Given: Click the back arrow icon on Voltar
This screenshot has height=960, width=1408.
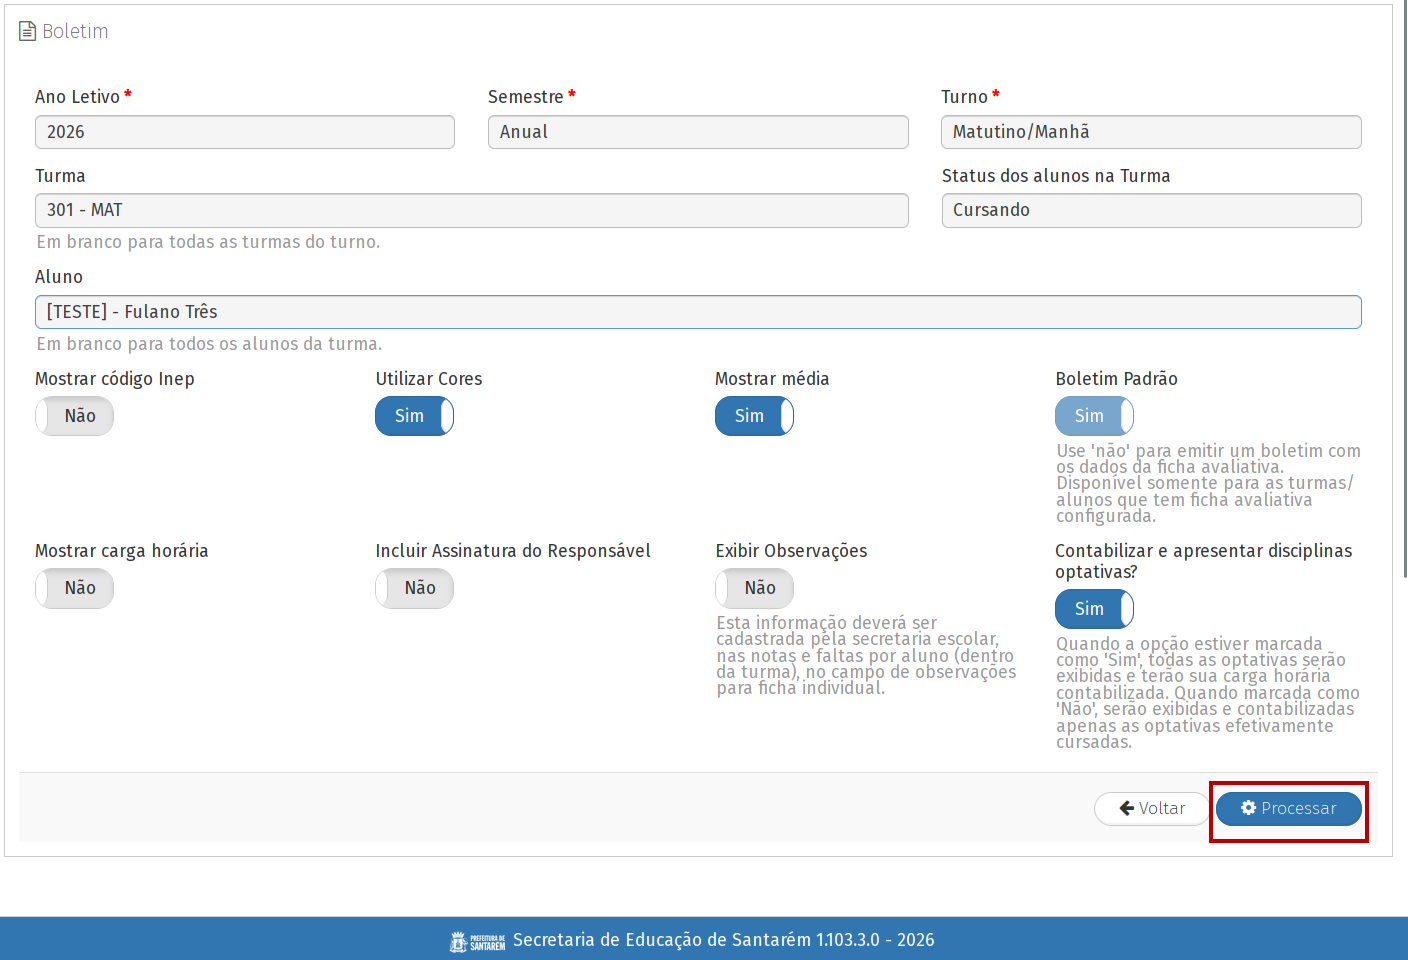Looking at the screenshot, I should tap(1126, 808).
